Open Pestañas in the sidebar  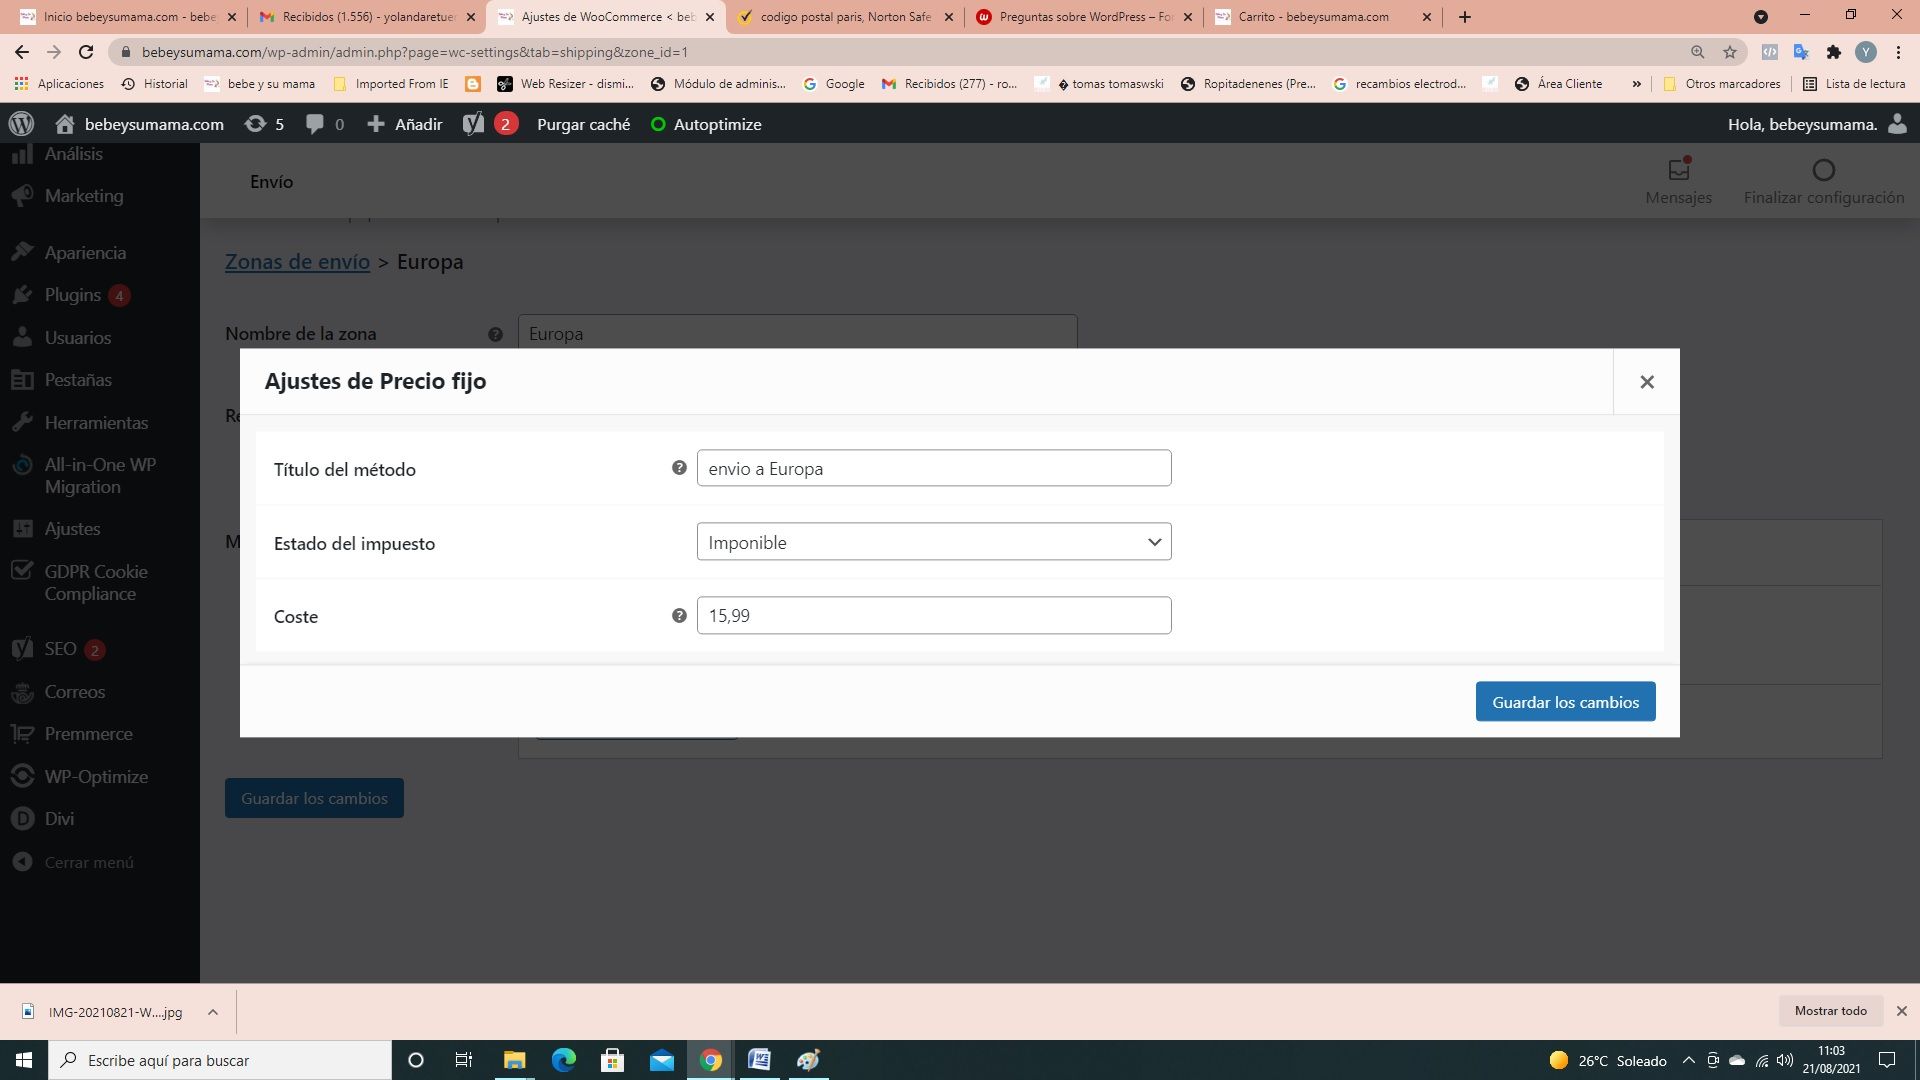tap(78, 380)
